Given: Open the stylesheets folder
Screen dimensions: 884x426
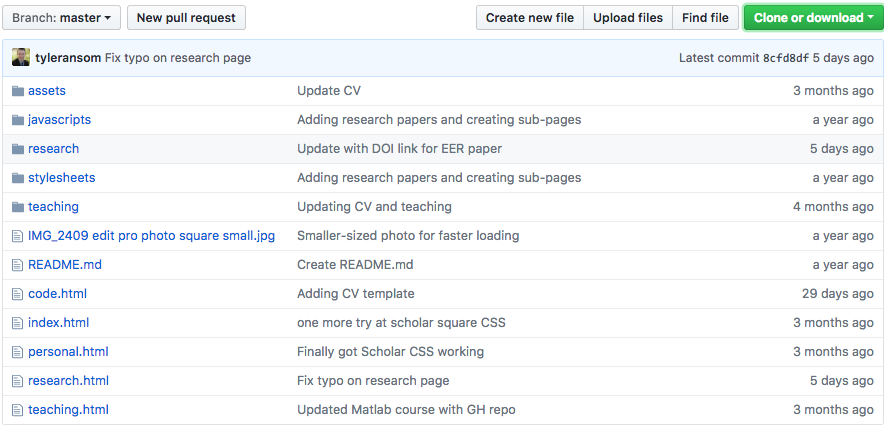Looking at the screenshot, I should (61, 178).
